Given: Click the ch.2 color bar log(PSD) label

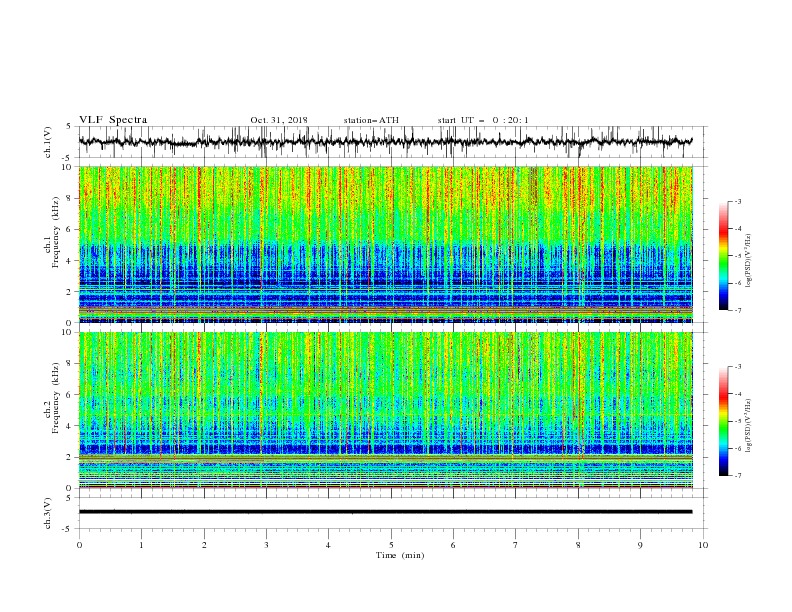Looking at the screenshot, I should point(749,426).
